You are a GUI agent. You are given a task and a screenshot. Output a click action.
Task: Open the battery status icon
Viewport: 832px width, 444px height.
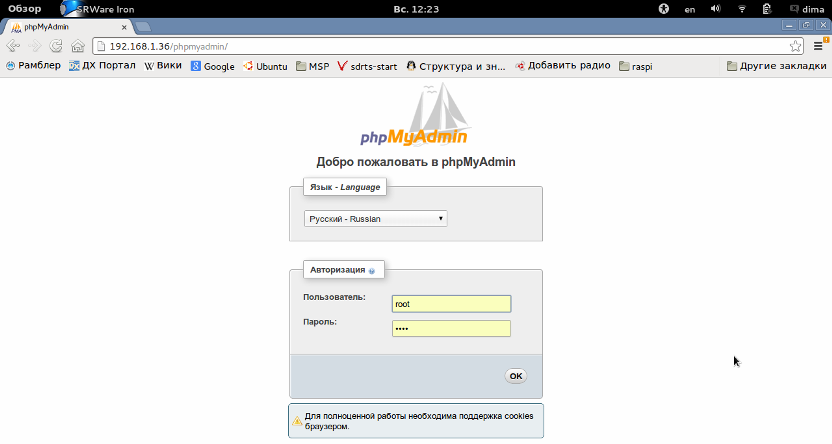766,8
